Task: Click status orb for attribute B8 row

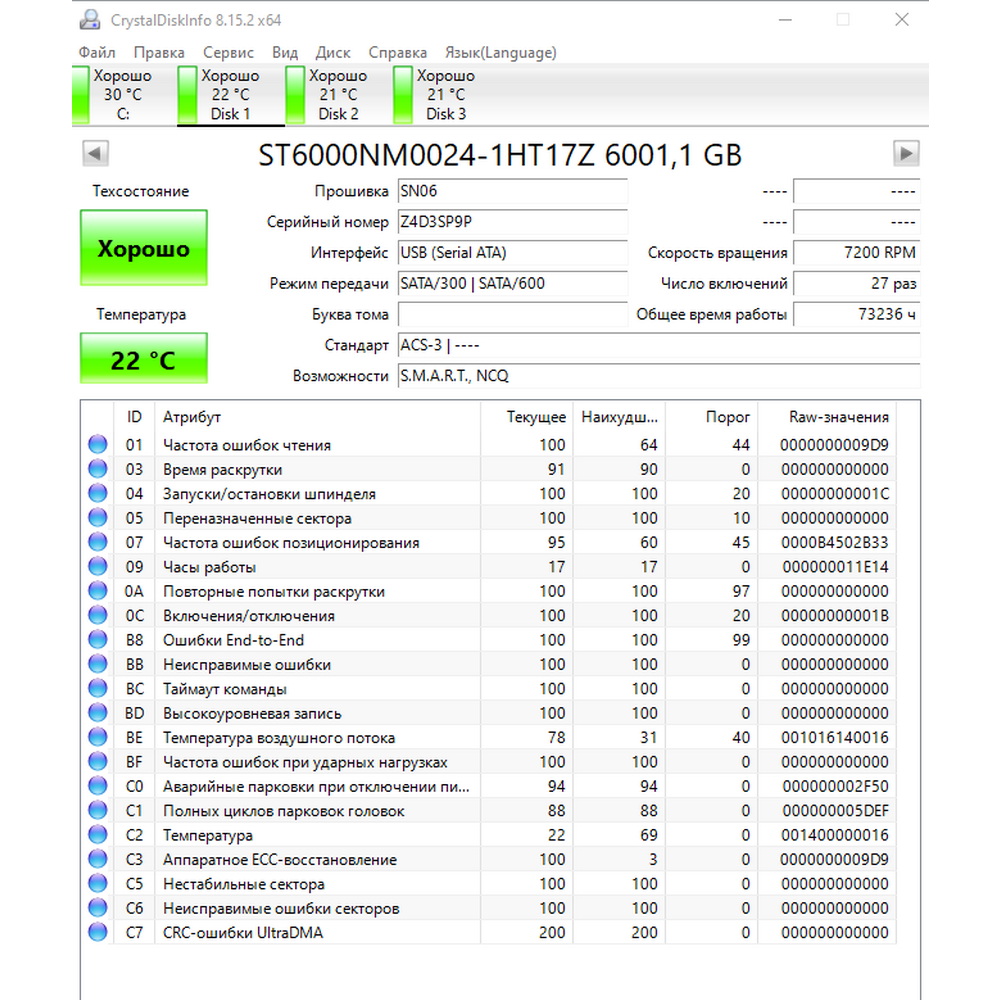Action: 98,639
